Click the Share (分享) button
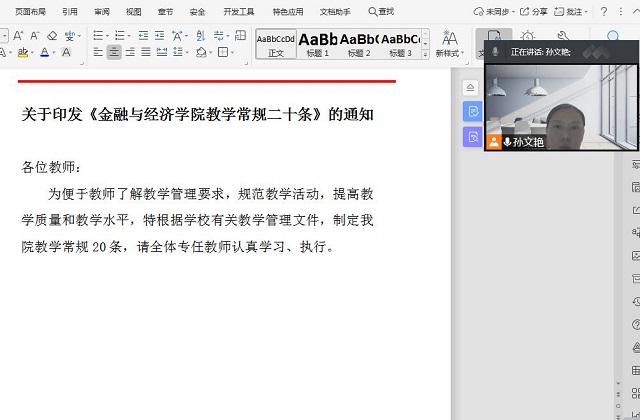Image resolution: width=640 pixels, height=420 pixels. (x=534, y=11)
